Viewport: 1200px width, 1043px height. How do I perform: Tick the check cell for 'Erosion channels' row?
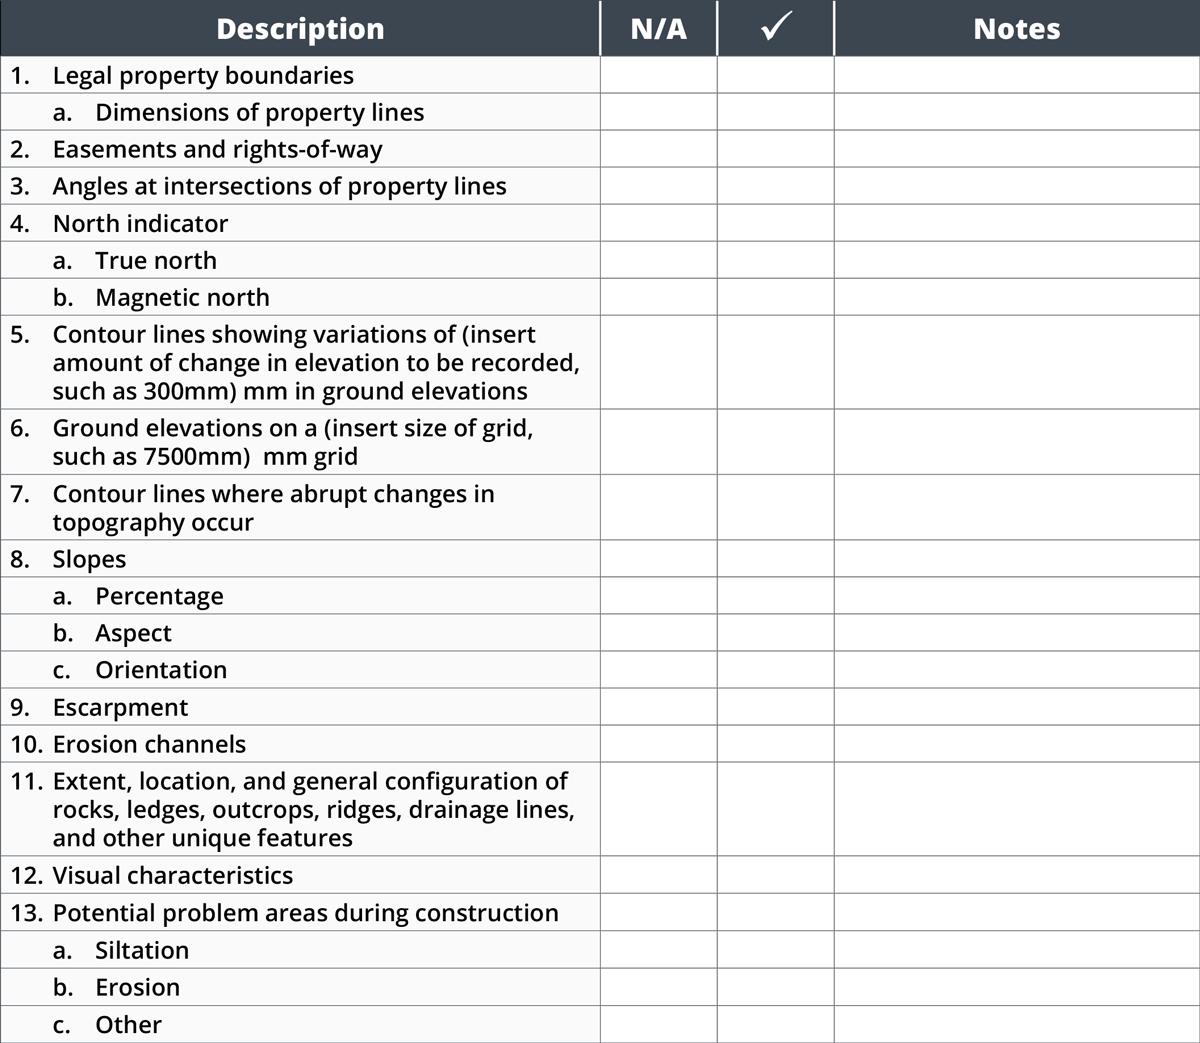click(776, 744)
